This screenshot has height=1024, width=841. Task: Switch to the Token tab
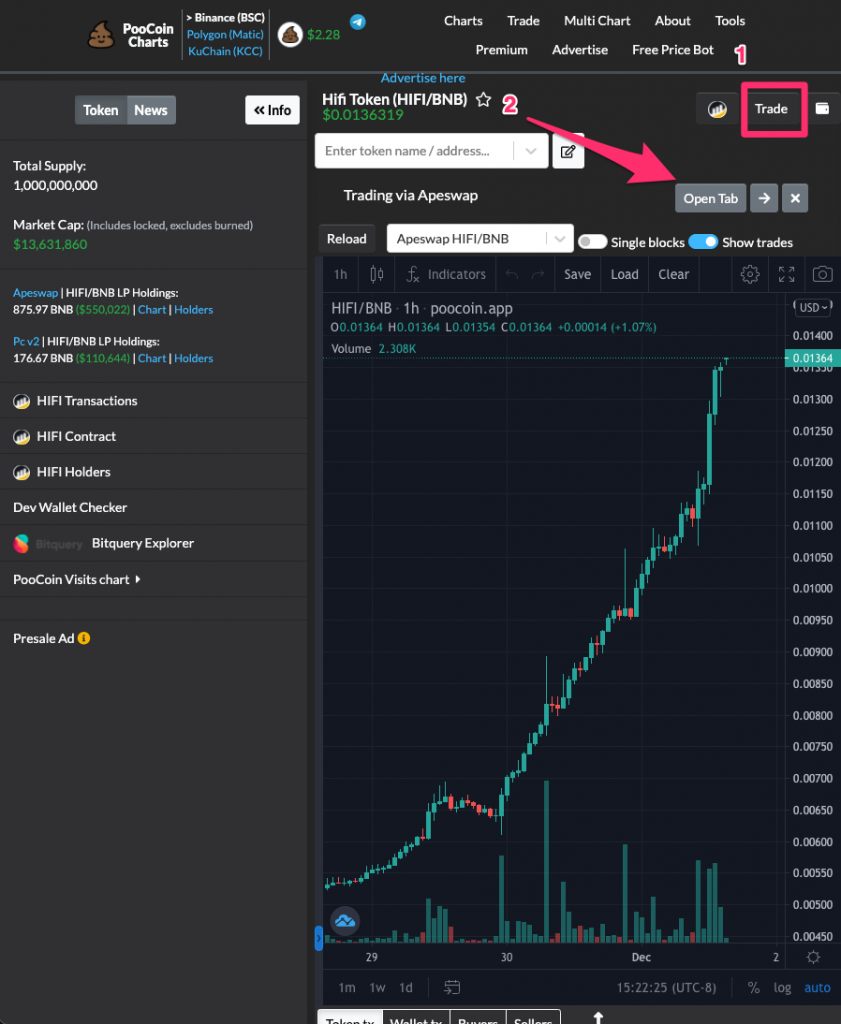[x=101, y=110]
